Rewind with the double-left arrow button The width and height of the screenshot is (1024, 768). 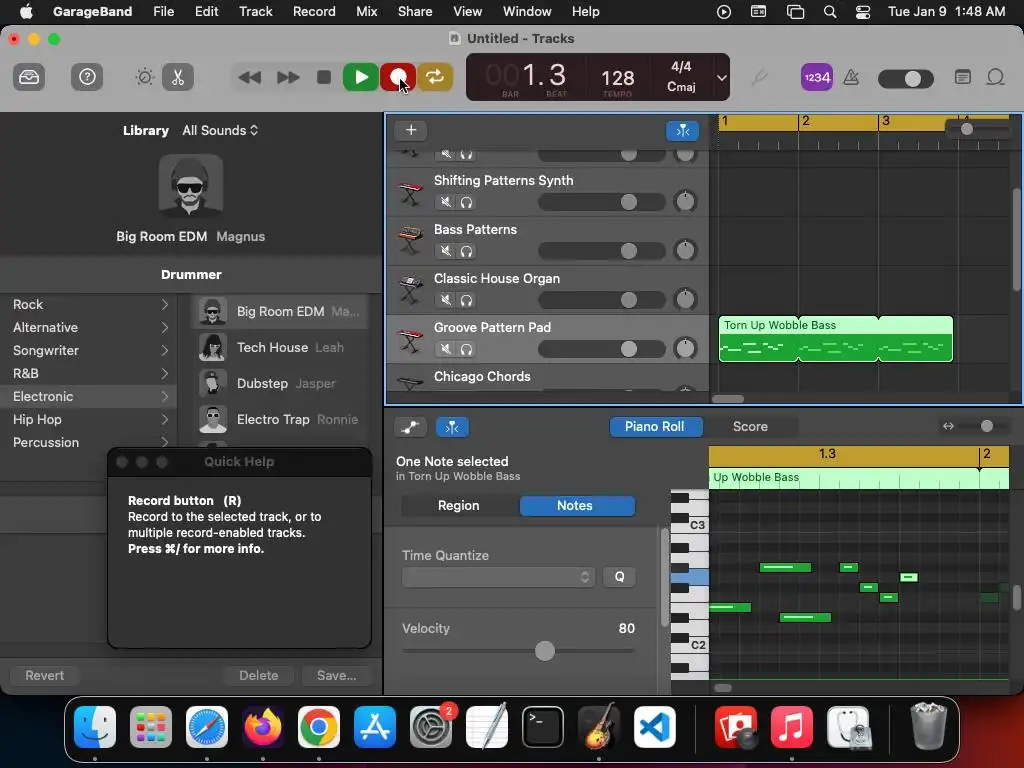tap(249, 78)
